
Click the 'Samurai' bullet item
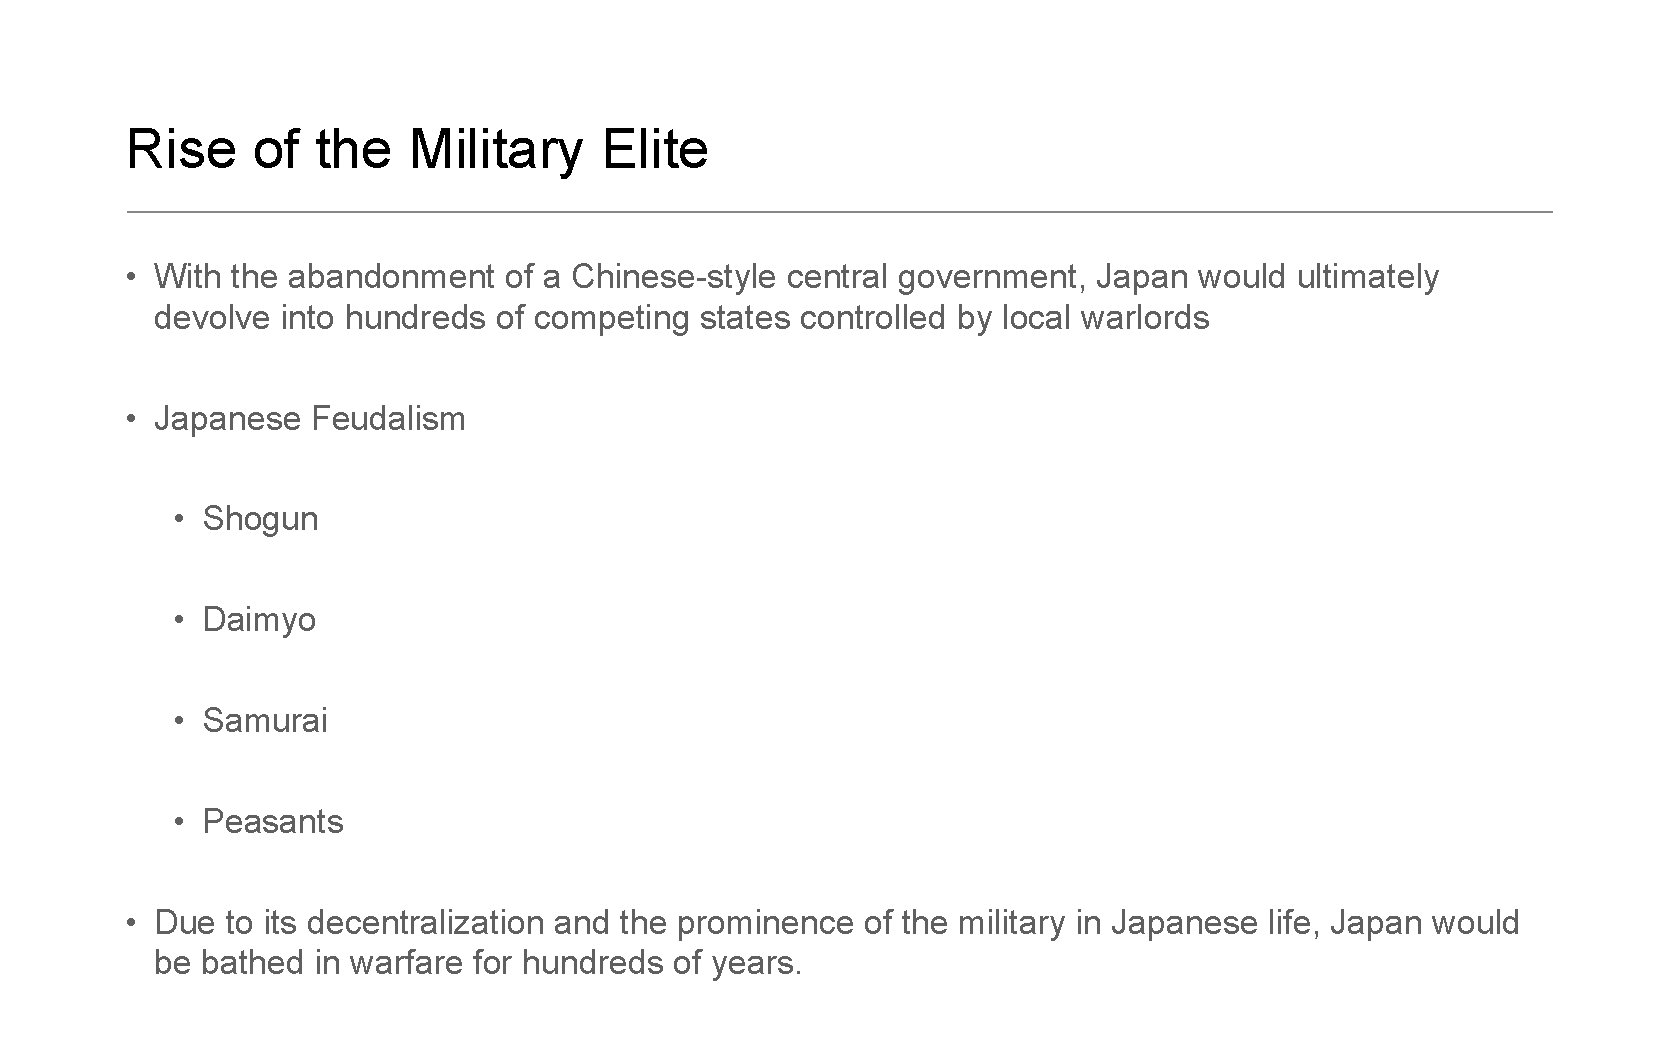coord(265,720)
